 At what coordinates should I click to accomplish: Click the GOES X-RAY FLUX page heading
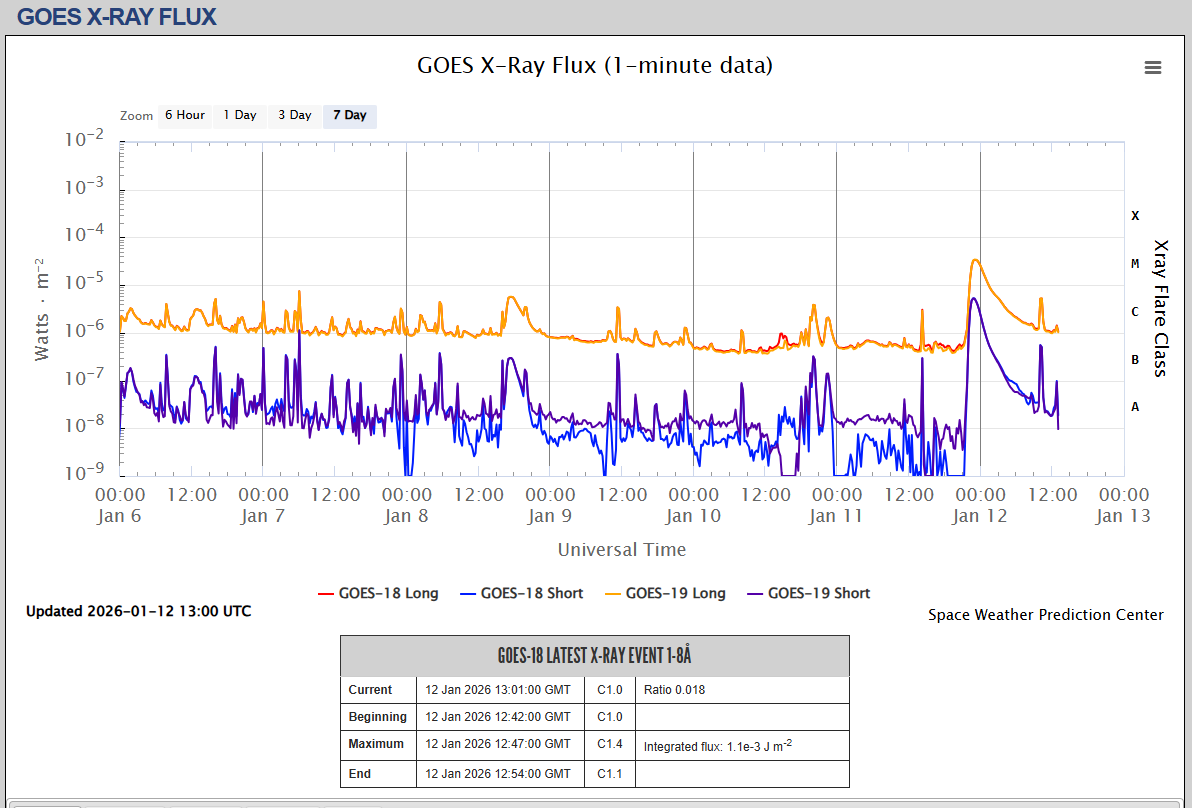click(x=117, y=16)
